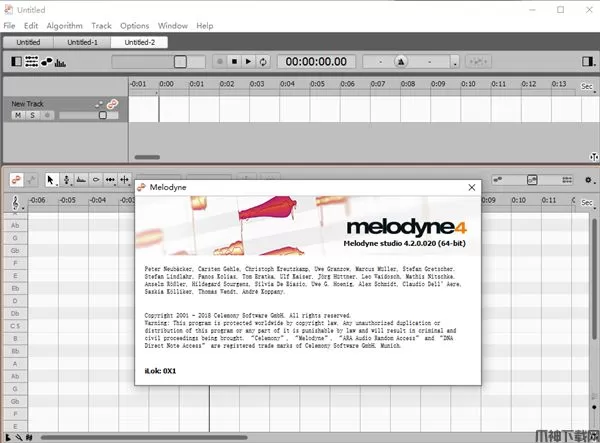The image size is (600, 443).
Task: Click the pitch grid blob icon
Action: click(497, 179)
